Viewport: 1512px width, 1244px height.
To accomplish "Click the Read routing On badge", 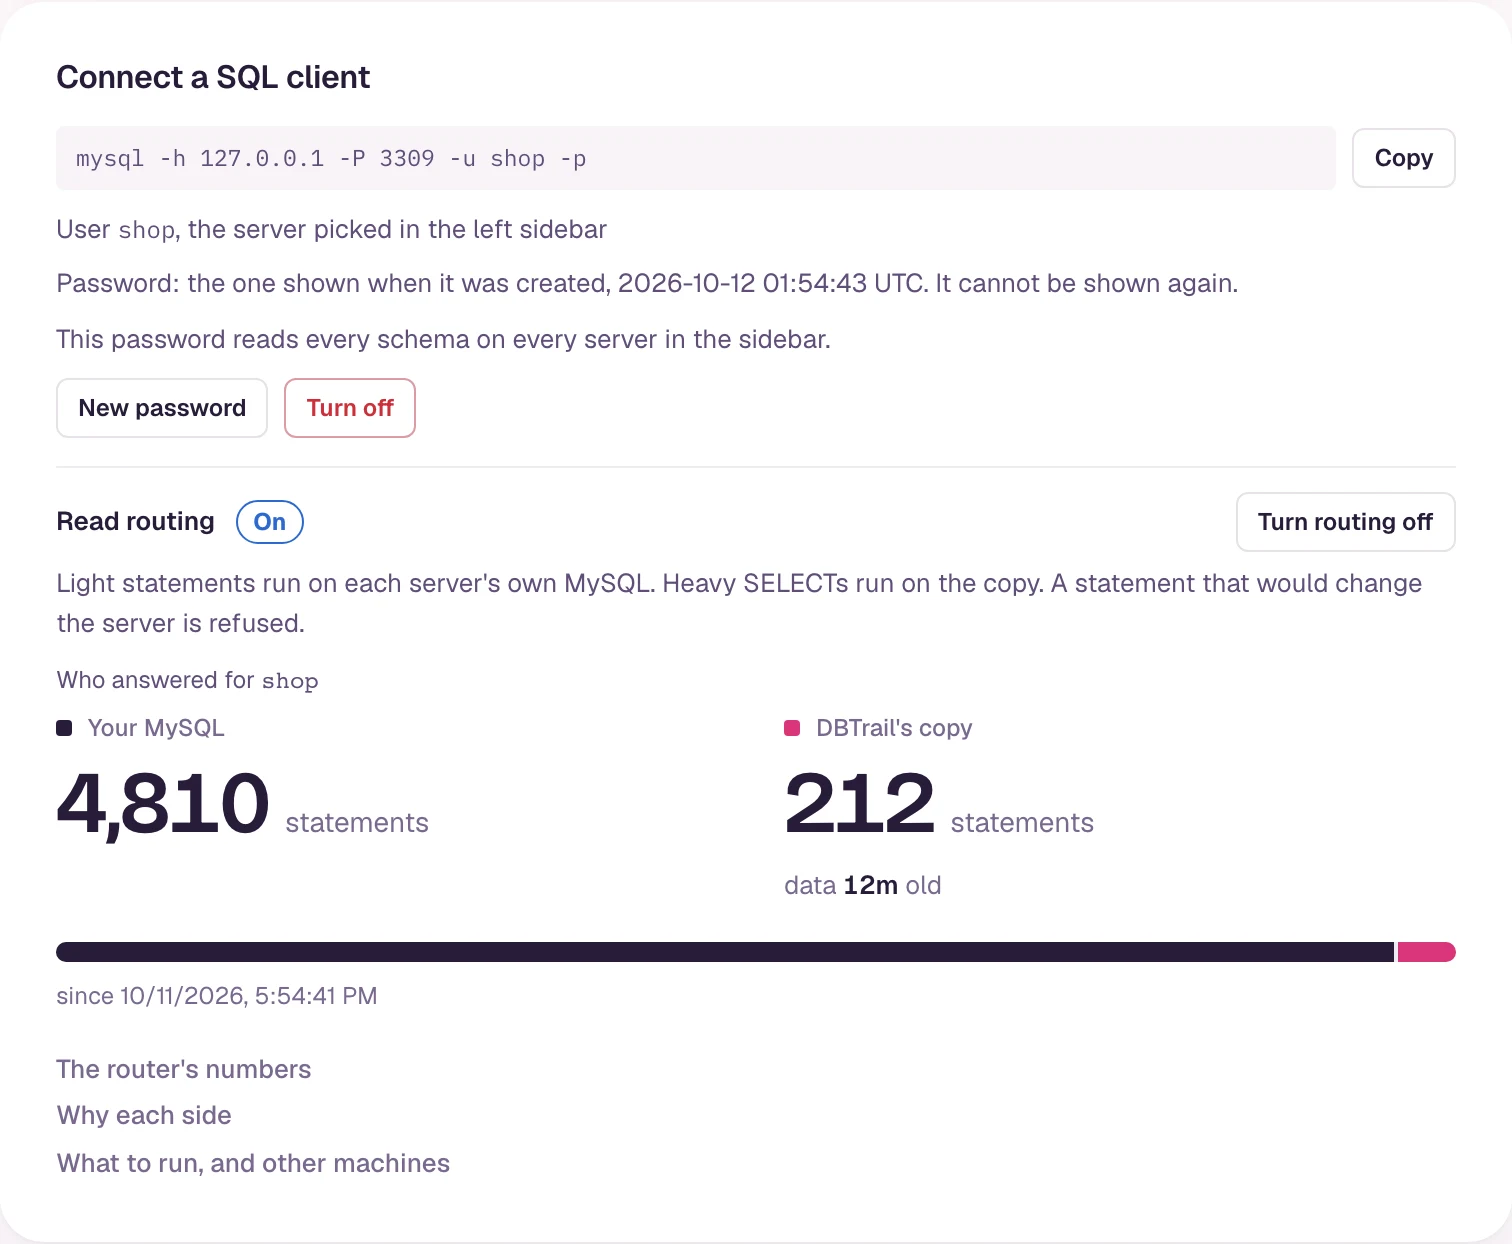I will point(270,522).
